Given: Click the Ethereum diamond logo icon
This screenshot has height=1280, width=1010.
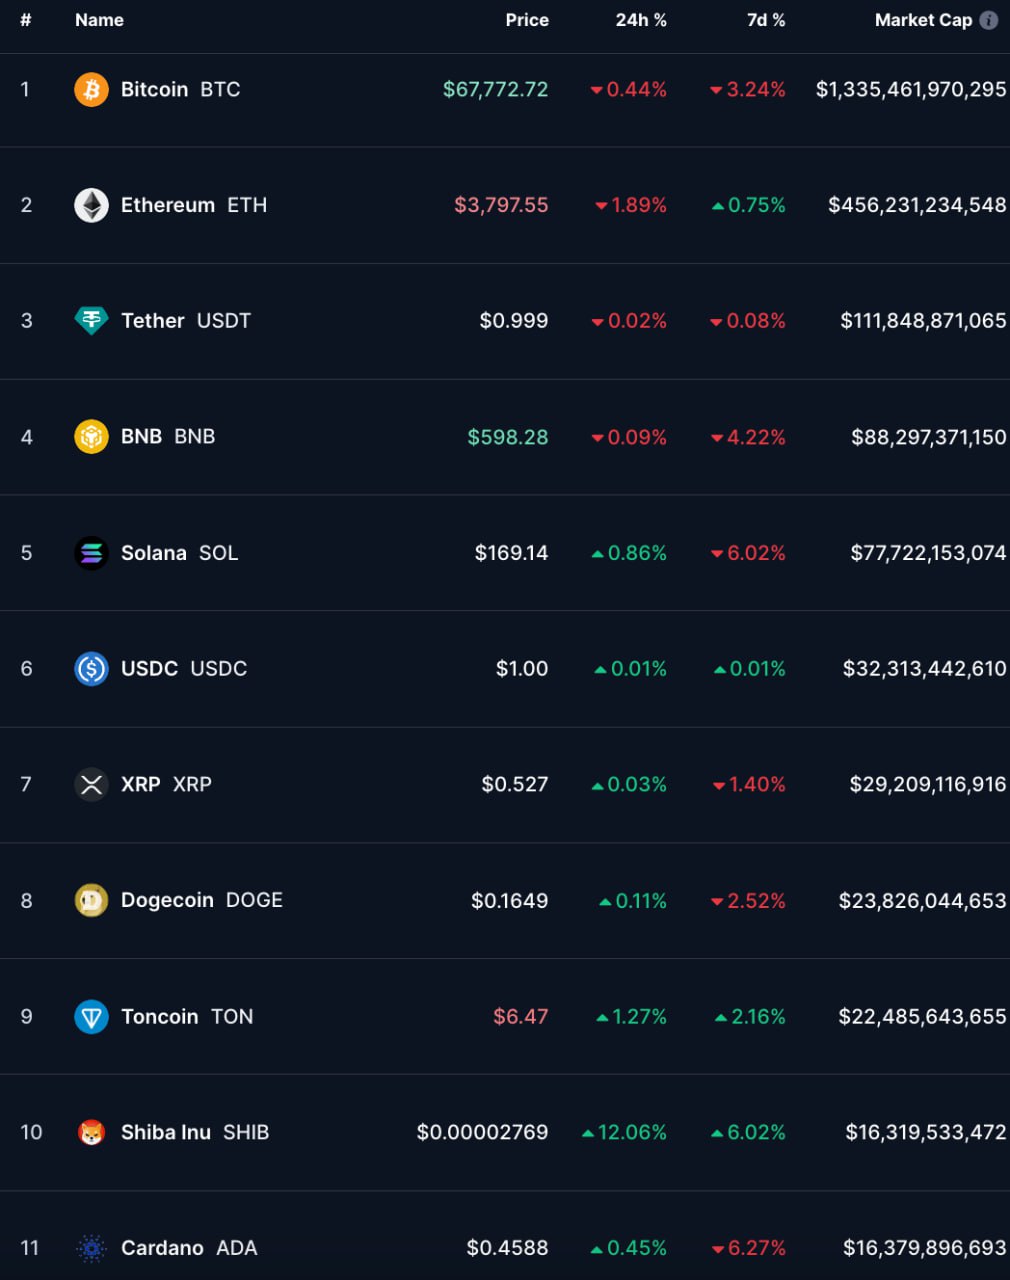Looking at the screenshot, I should [91, 205].
